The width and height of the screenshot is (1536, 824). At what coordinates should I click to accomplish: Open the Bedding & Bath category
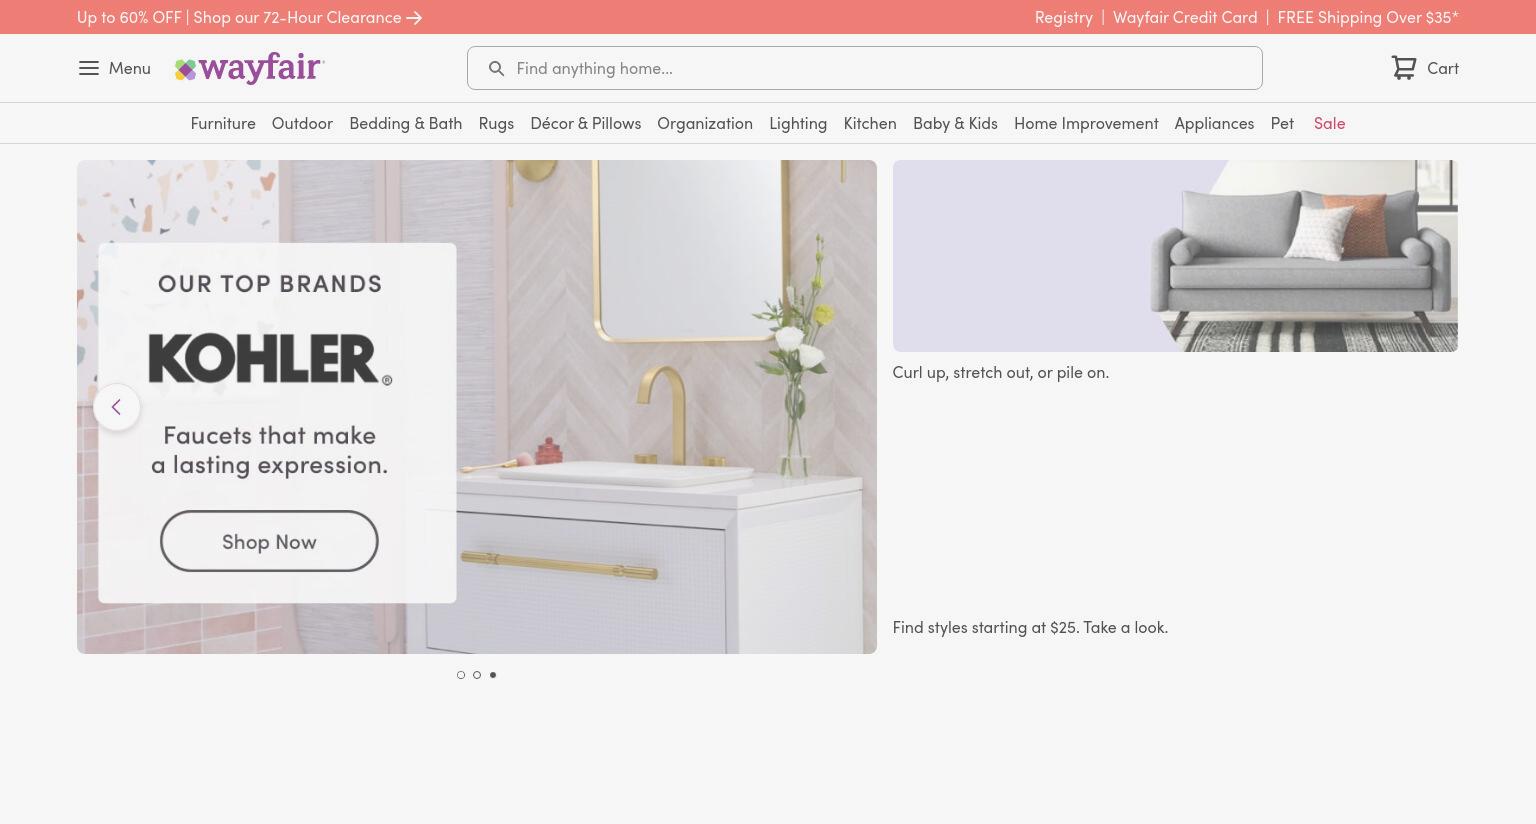pos(406,123)
